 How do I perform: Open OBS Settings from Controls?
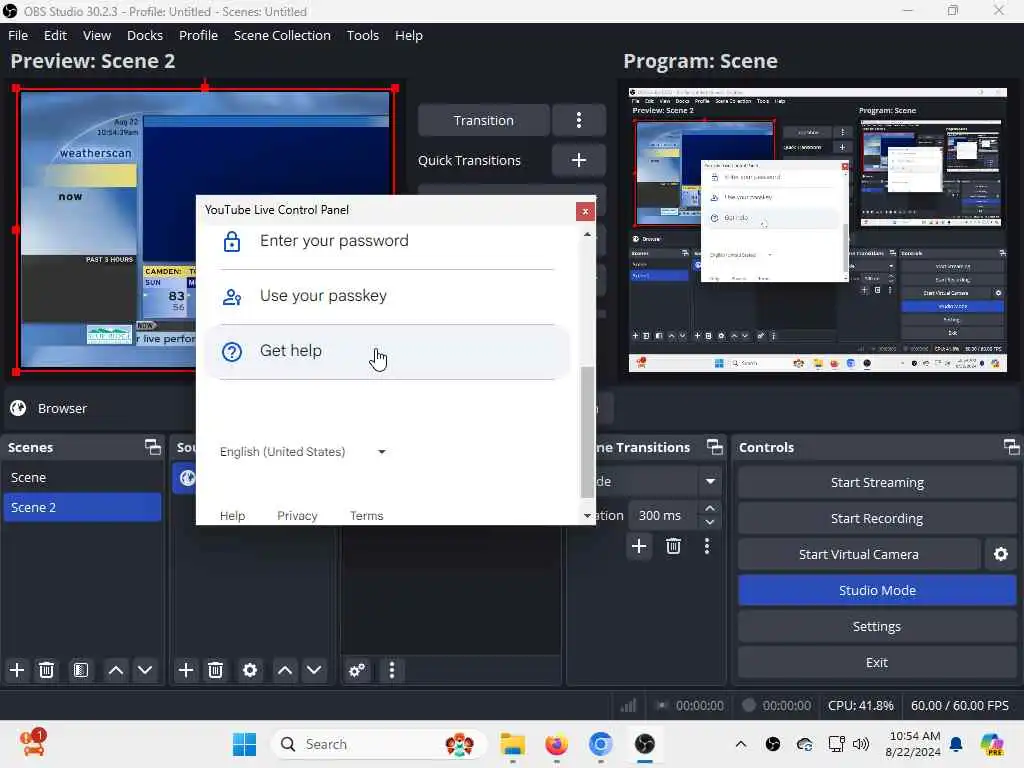[877, 626]
